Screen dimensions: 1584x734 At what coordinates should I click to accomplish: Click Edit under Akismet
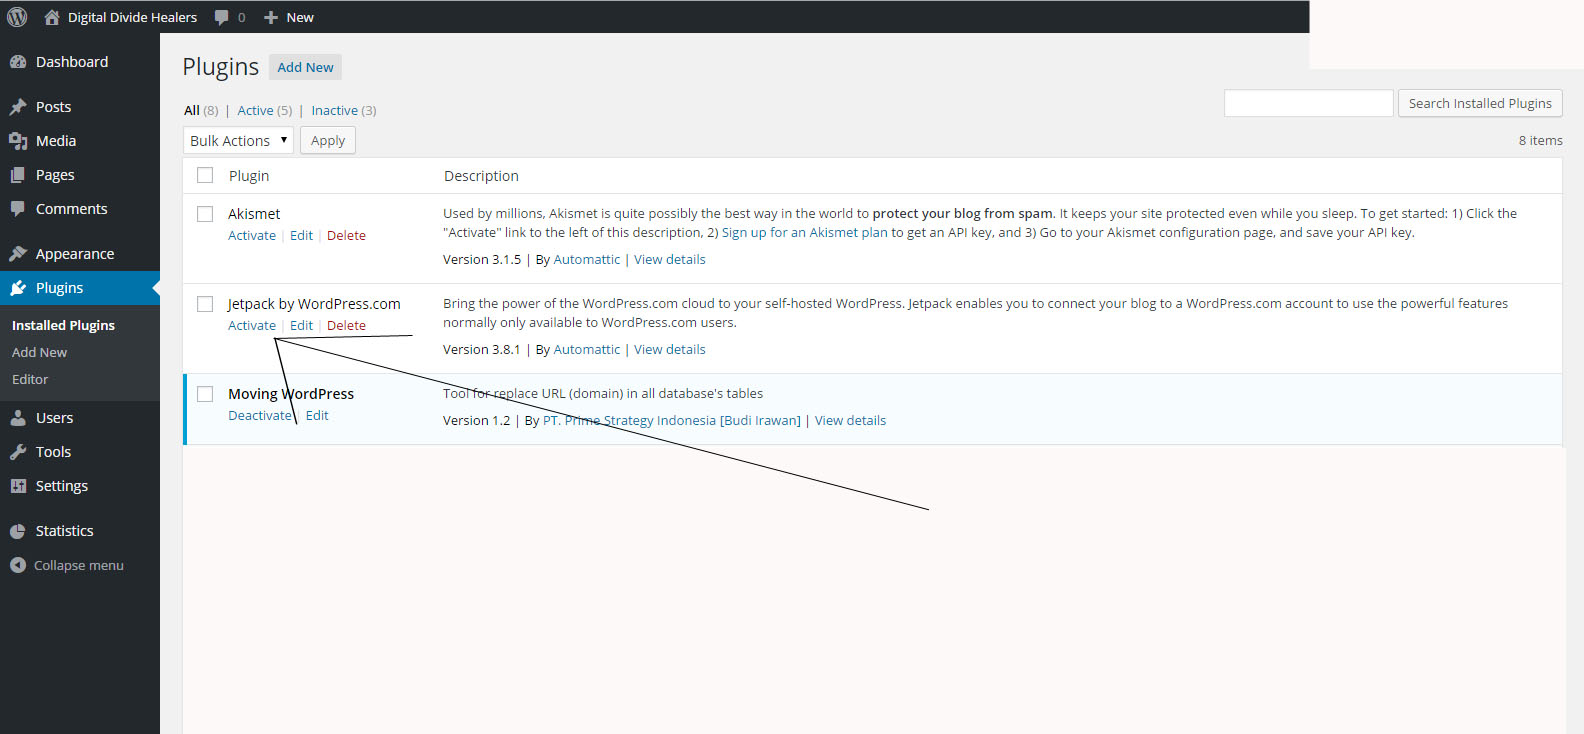pos(301,235)
